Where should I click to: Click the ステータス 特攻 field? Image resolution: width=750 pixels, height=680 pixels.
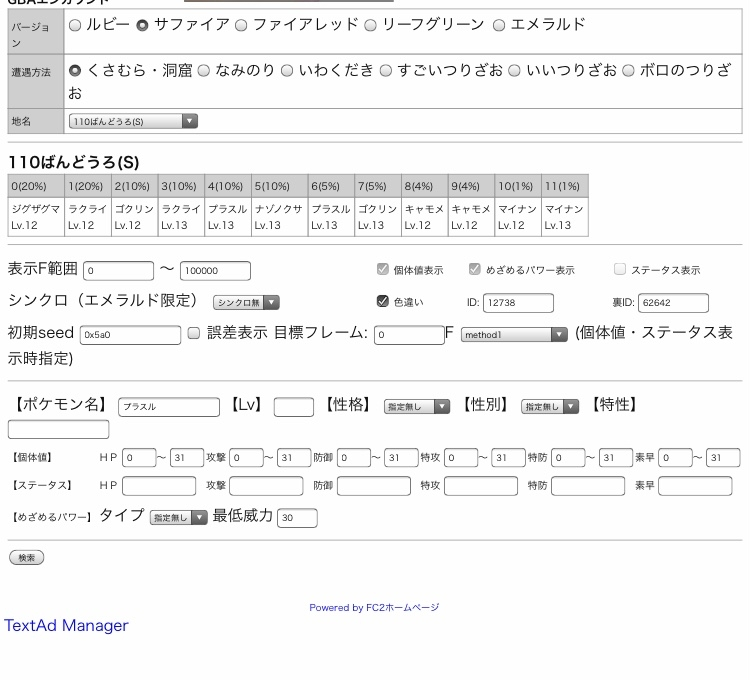481,486
